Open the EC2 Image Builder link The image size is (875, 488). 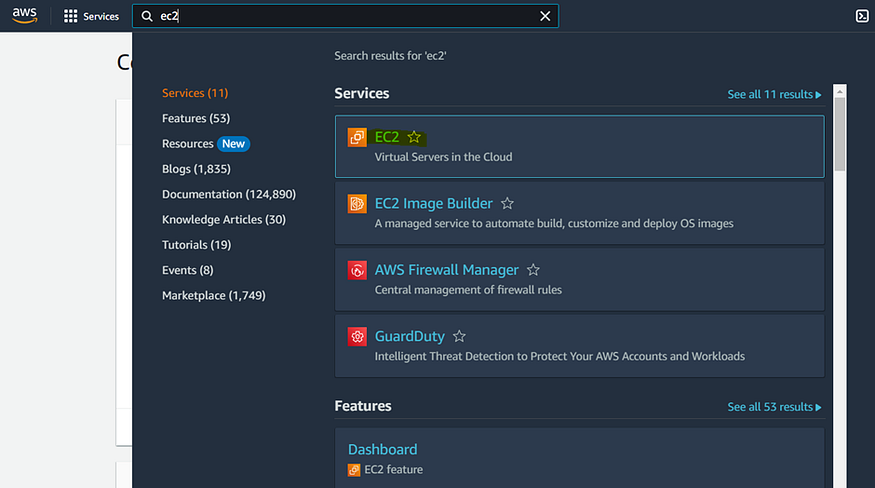[x=434, y=203]
